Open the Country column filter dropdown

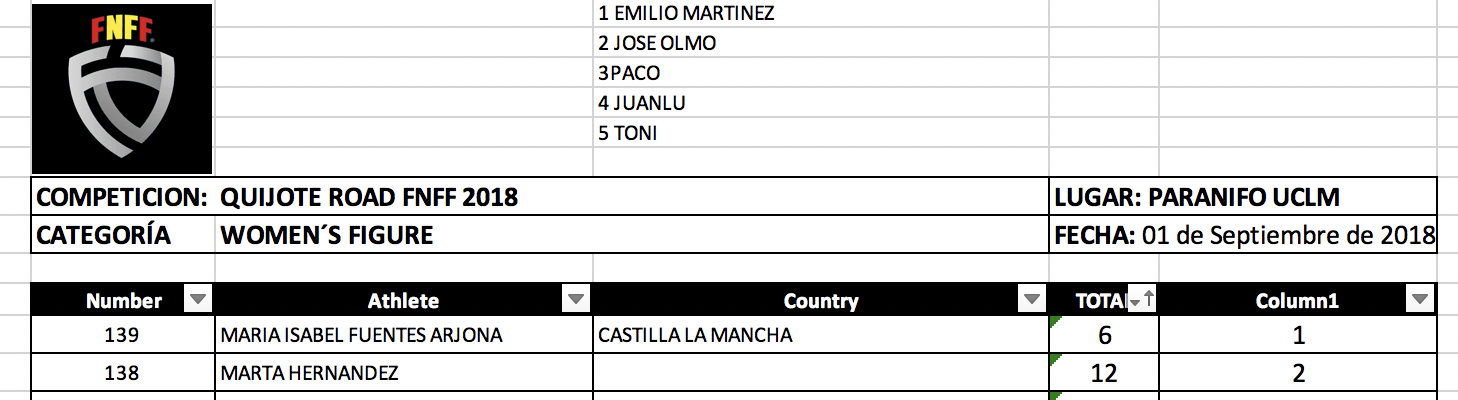pyautogui.click(x=1030, y=300)
